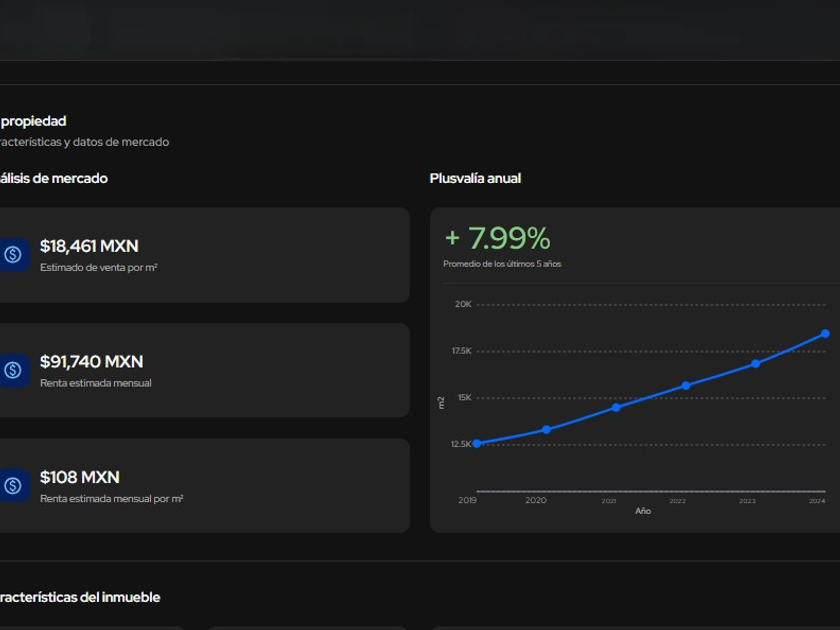Click the Análisis de mercado heading
Screen dimensions: 840x630
(x=54, y=178)
